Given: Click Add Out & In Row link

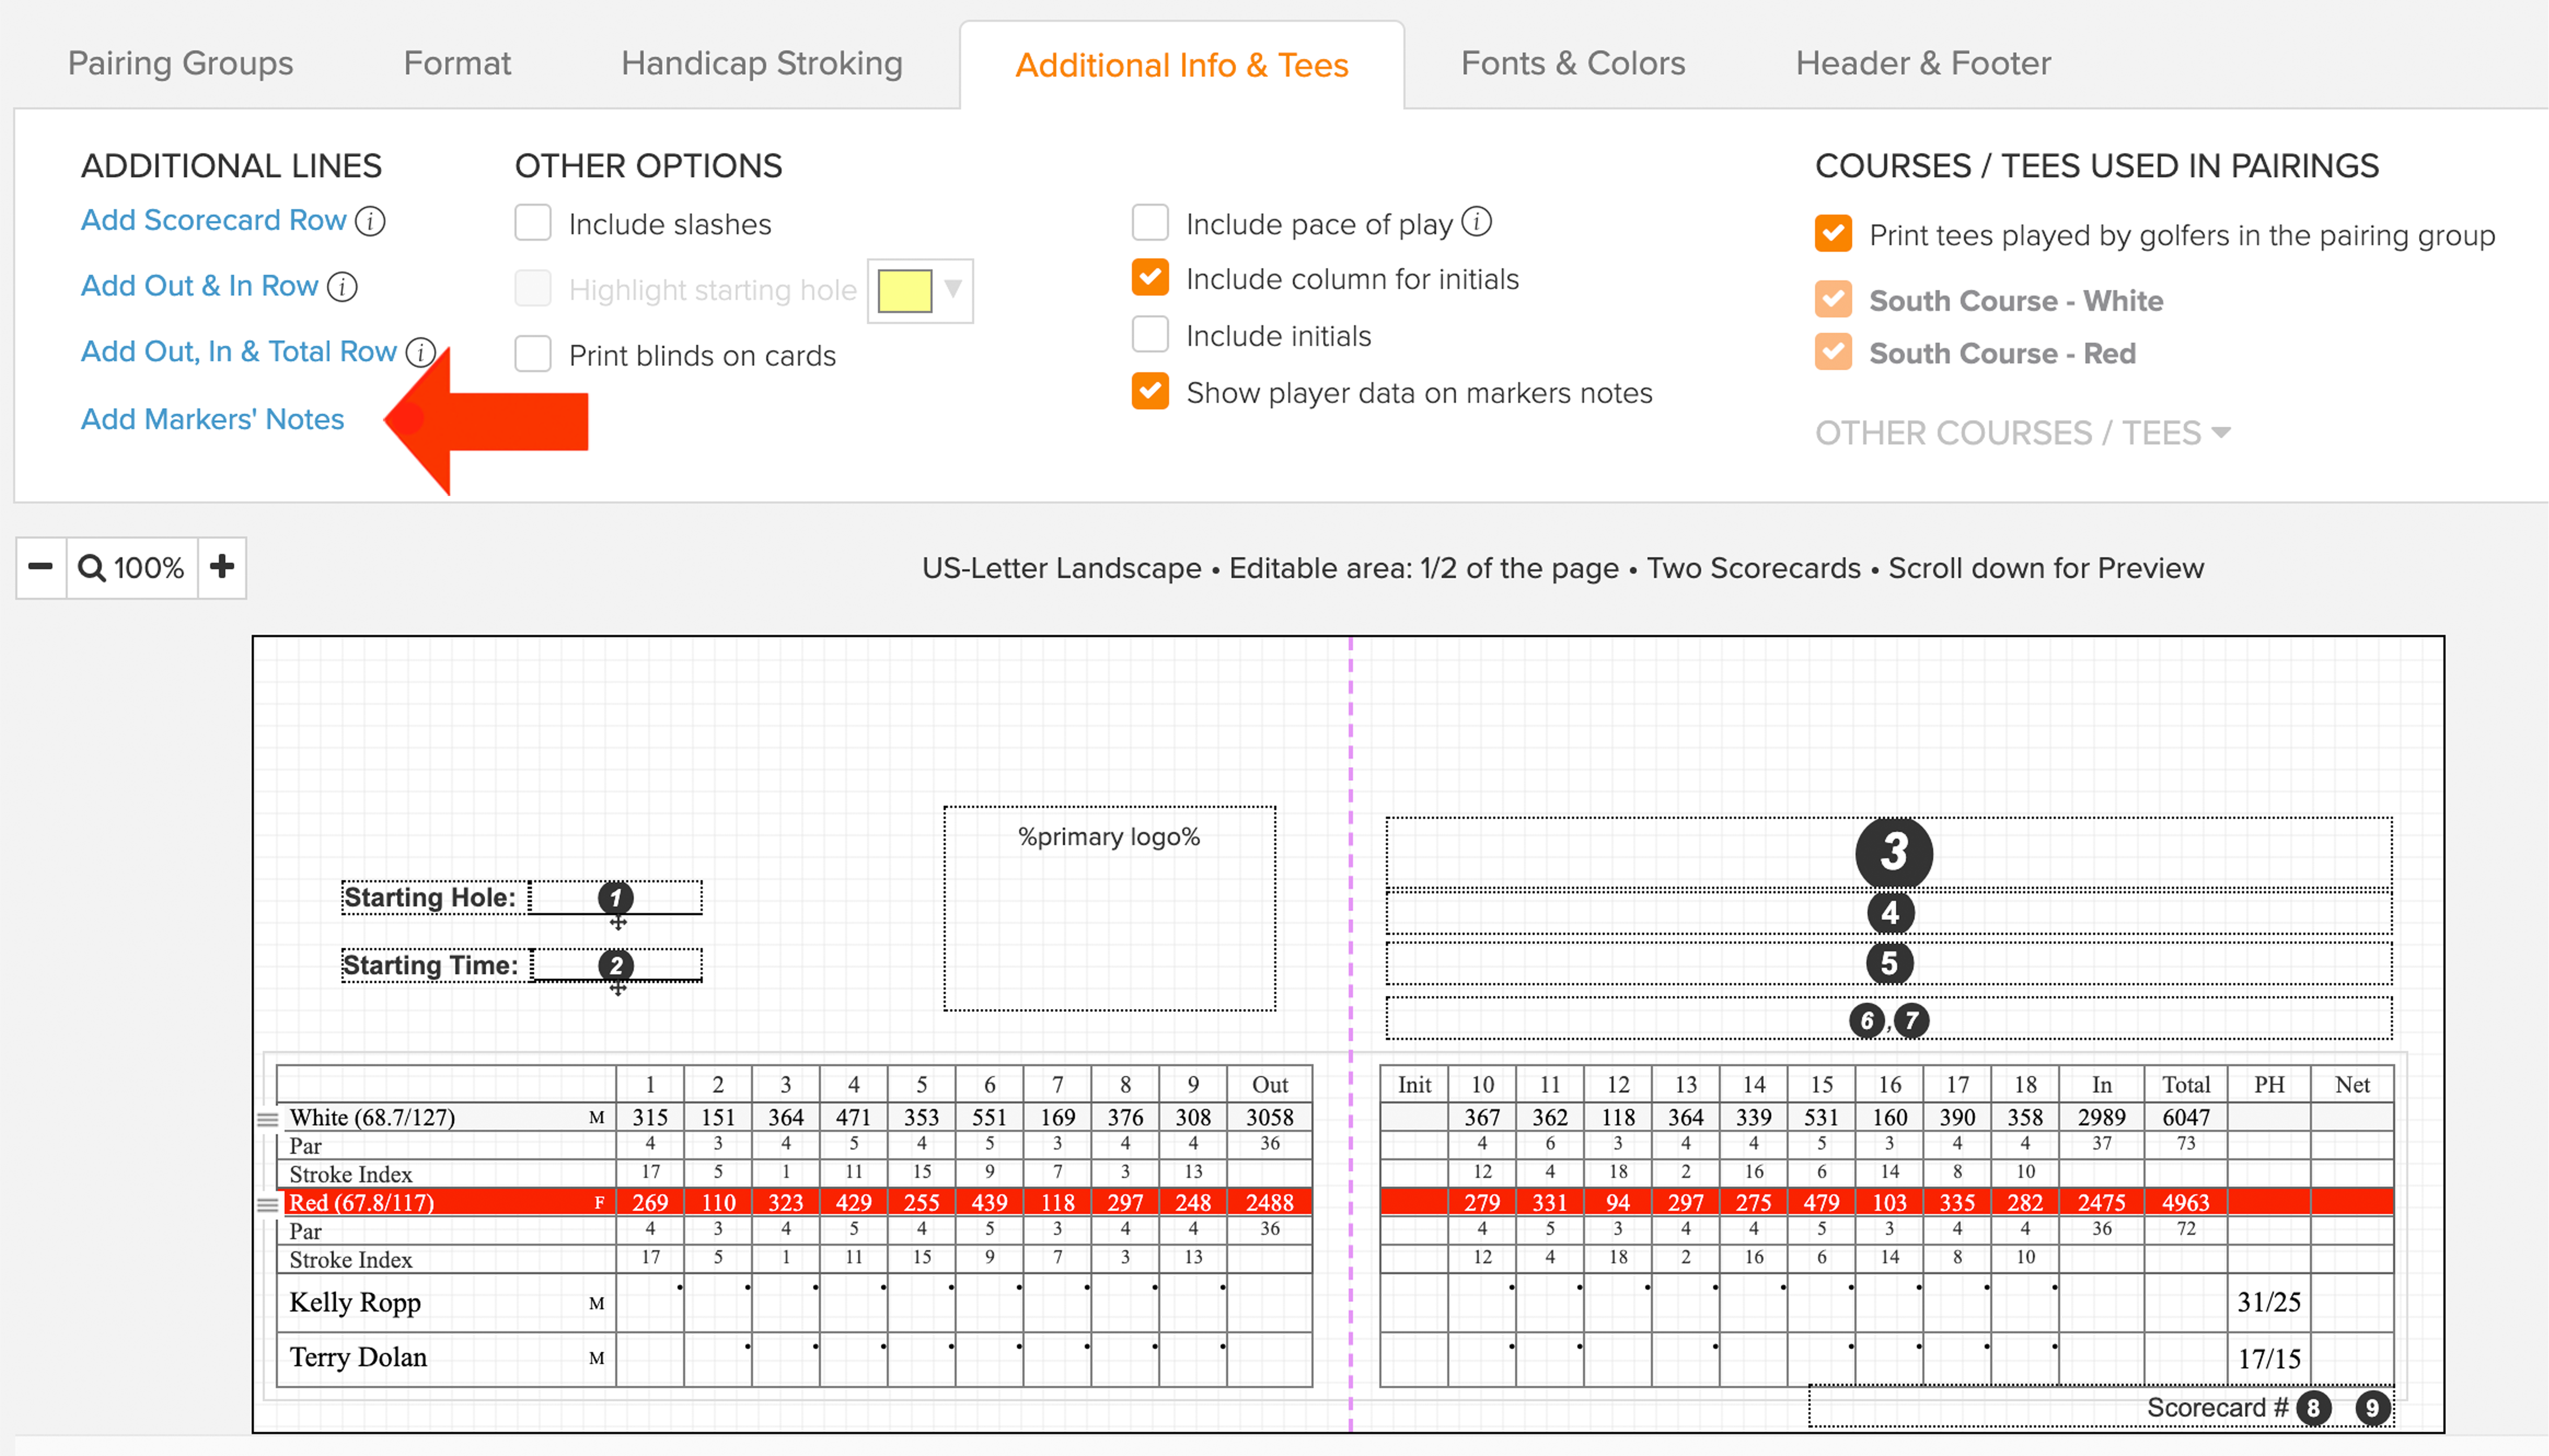Looking at the screenshot, I should 199,286.
